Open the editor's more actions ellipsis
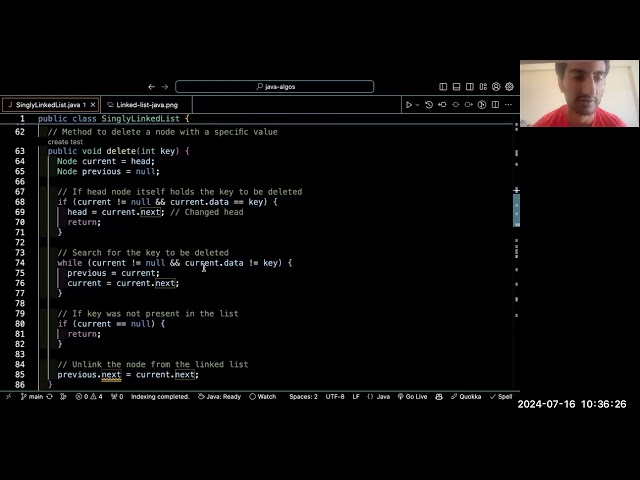Image resolution: width=640 pixels, height=480 pixels. coord(509,104)
